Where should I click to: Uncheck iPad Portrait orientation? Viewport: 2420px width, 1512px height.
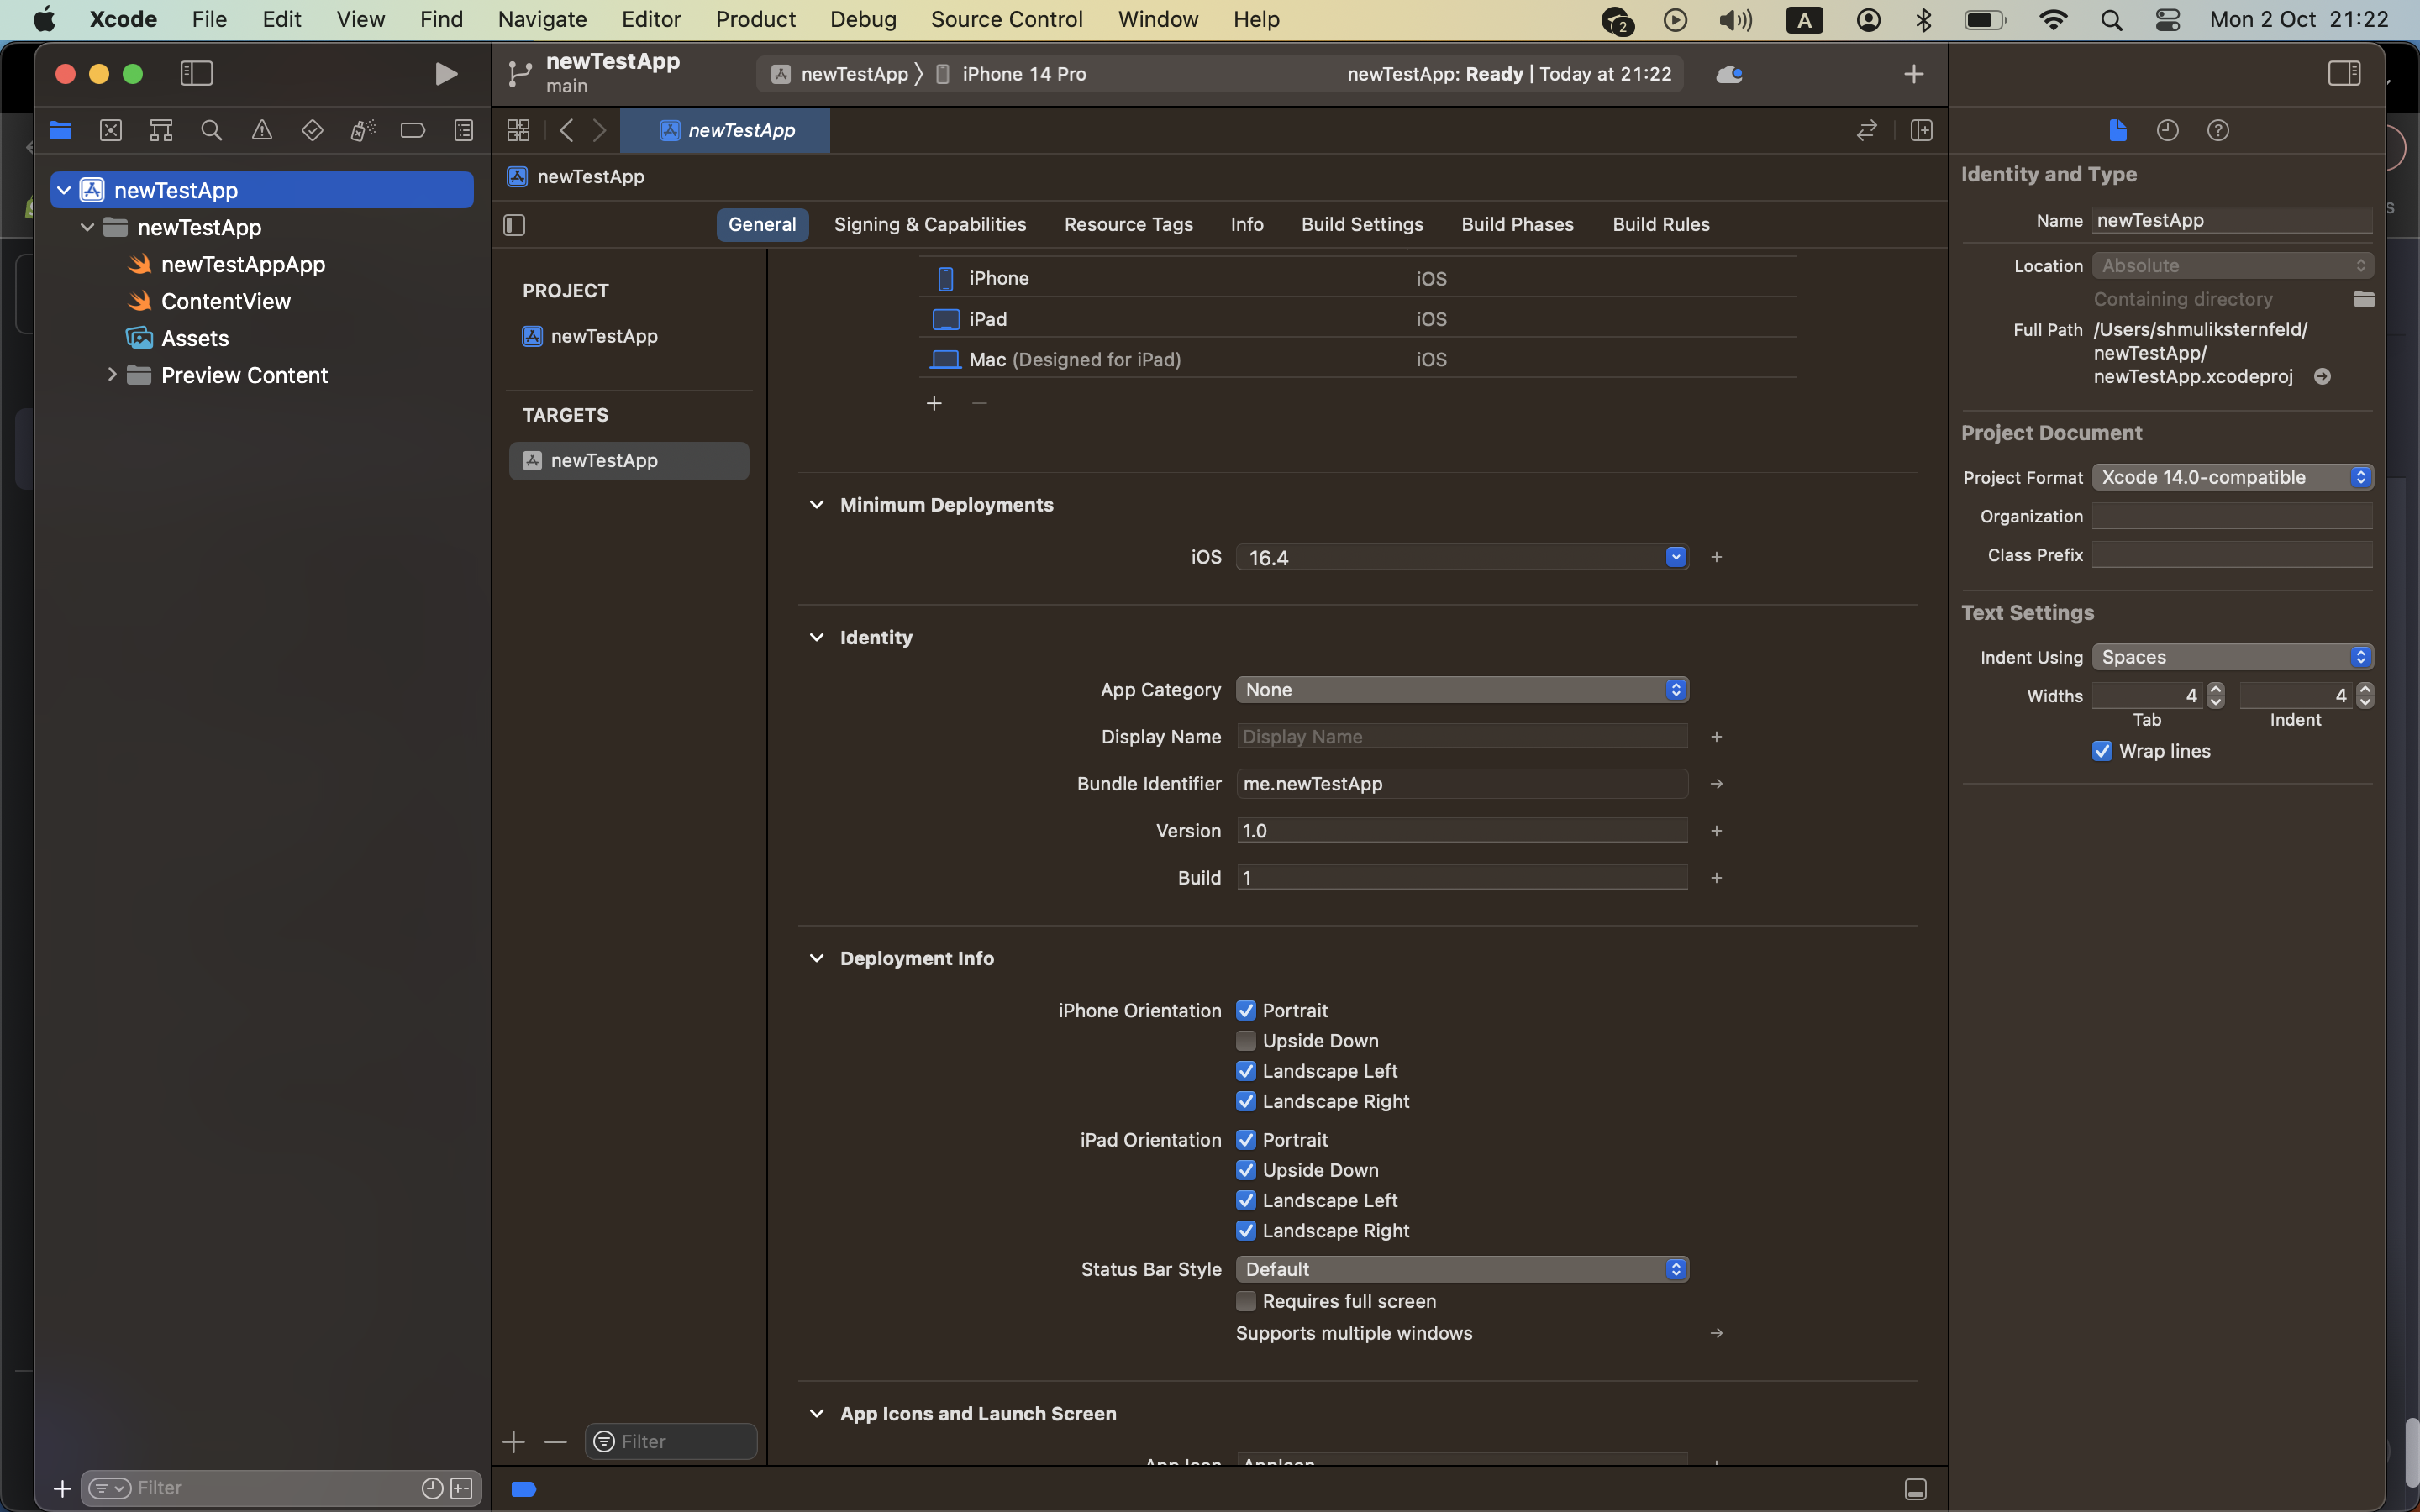(1245, 1140)
